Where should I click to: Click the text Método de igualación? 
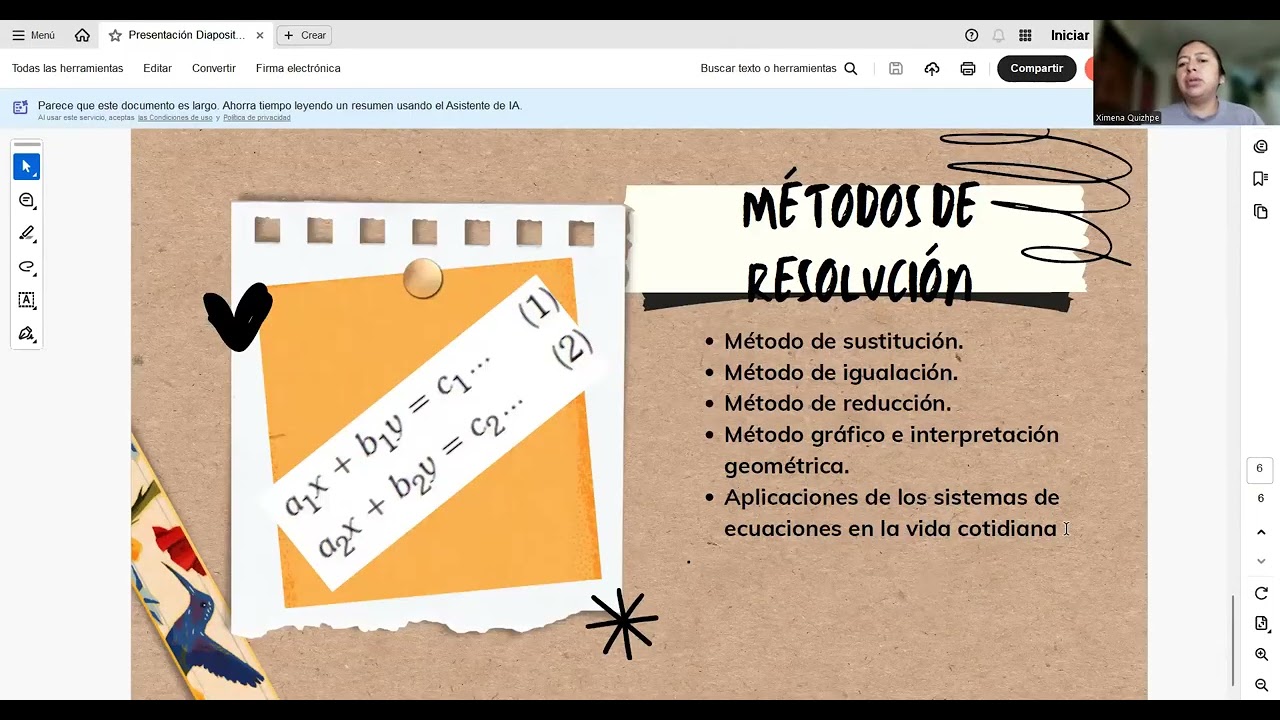840,372
